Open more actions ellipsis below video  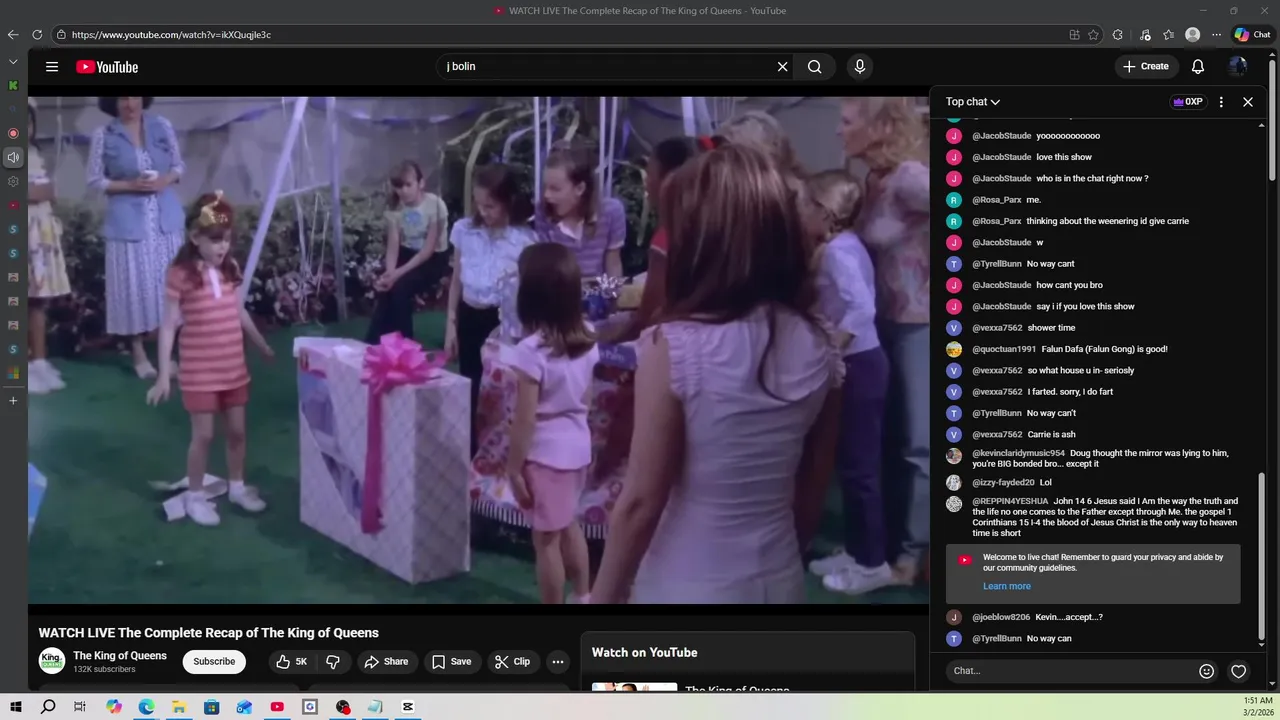(558, 661)
